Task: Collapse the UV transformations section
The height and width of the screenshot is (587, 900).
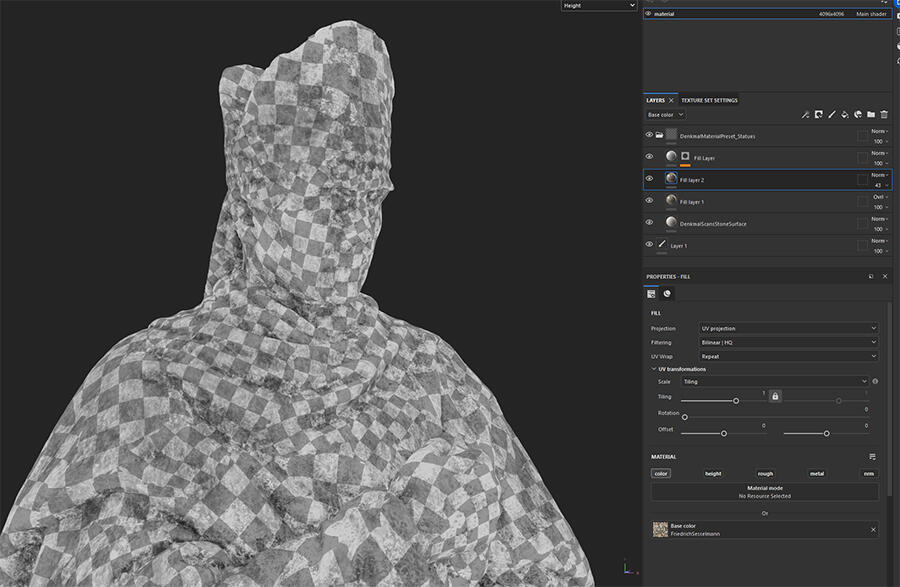Action: [654, 369]
